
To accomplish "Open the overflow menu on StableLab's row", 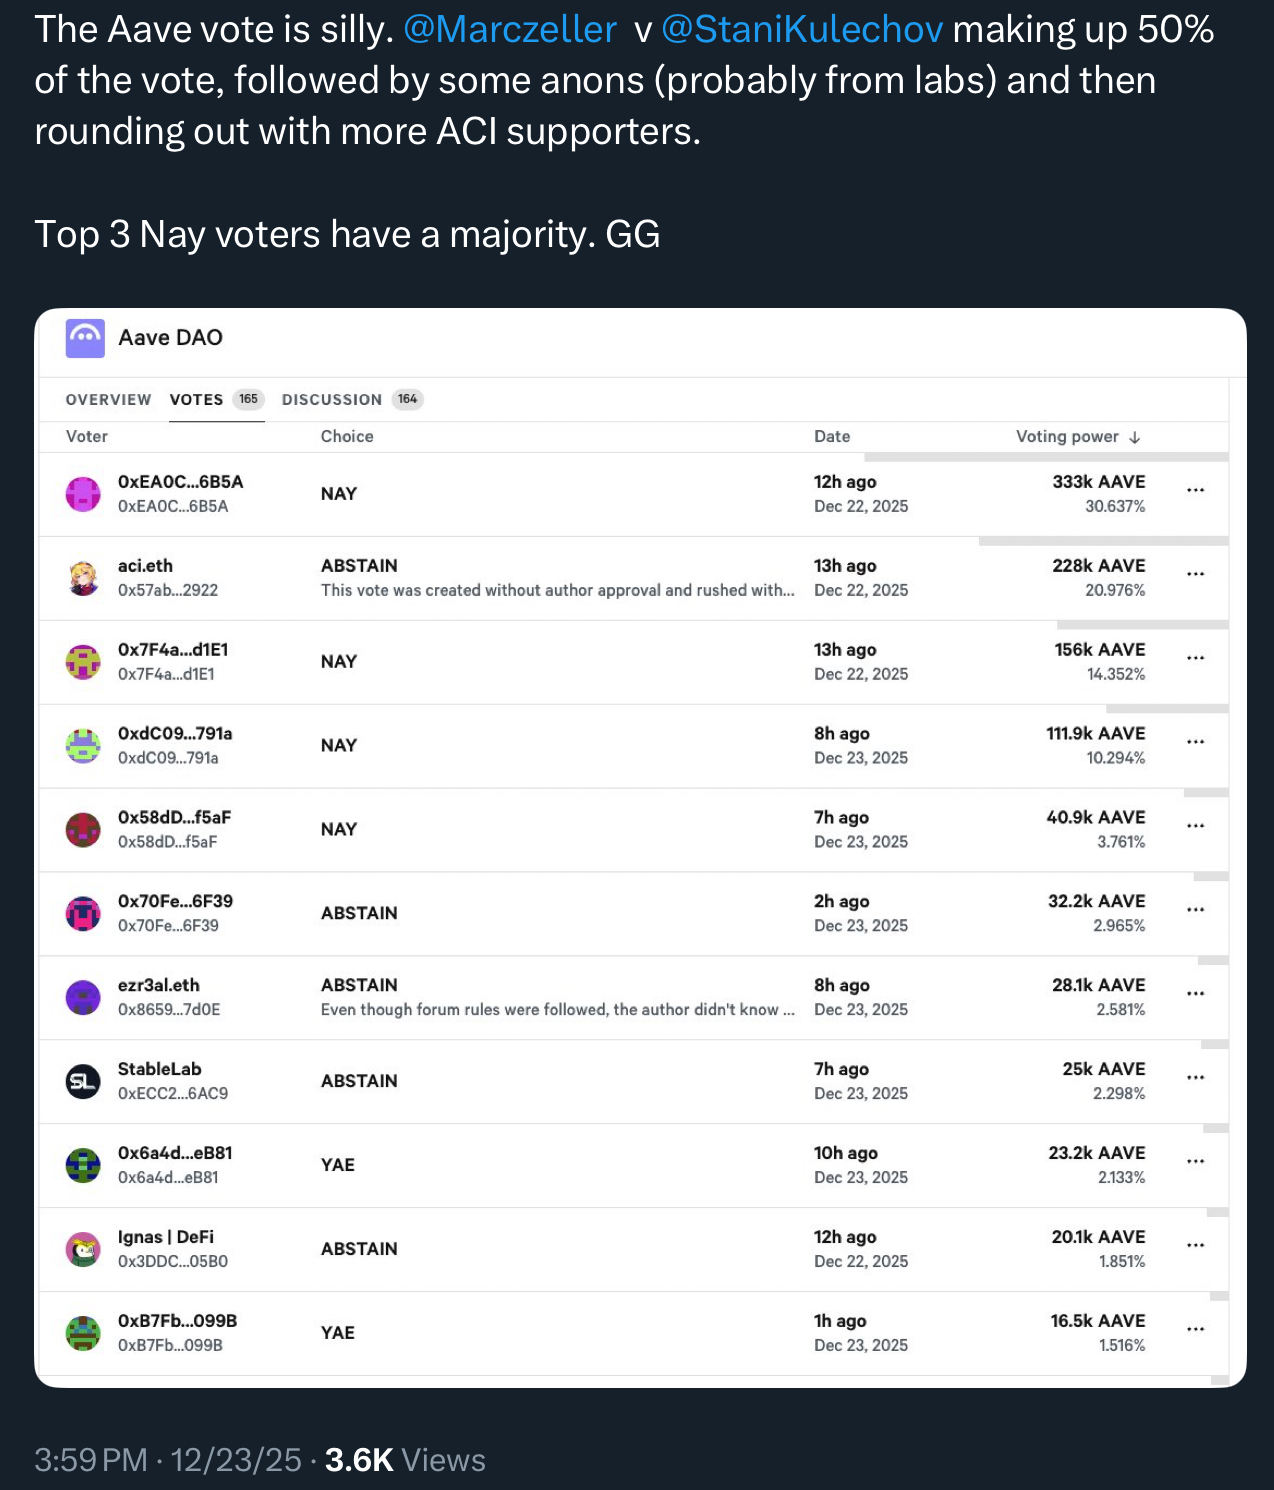I will click(1196, 1077).
